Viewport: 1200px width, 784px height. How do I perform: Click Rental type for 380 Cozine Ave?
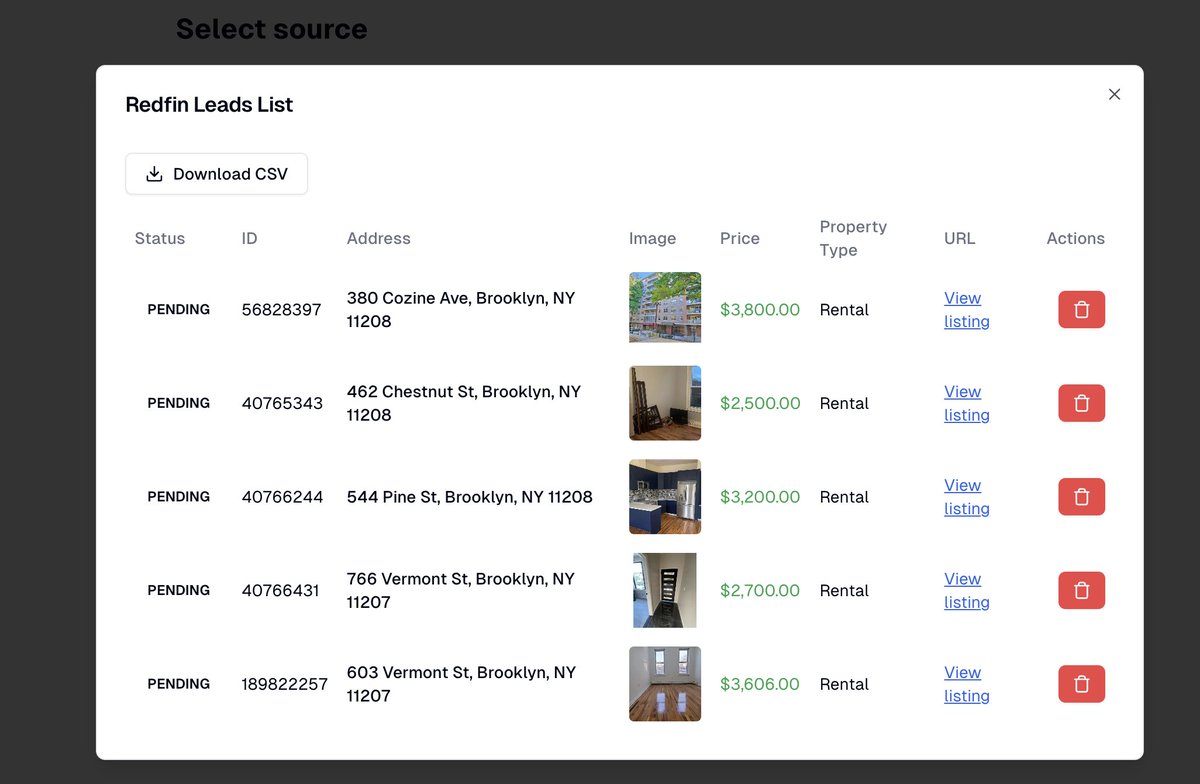845,310
